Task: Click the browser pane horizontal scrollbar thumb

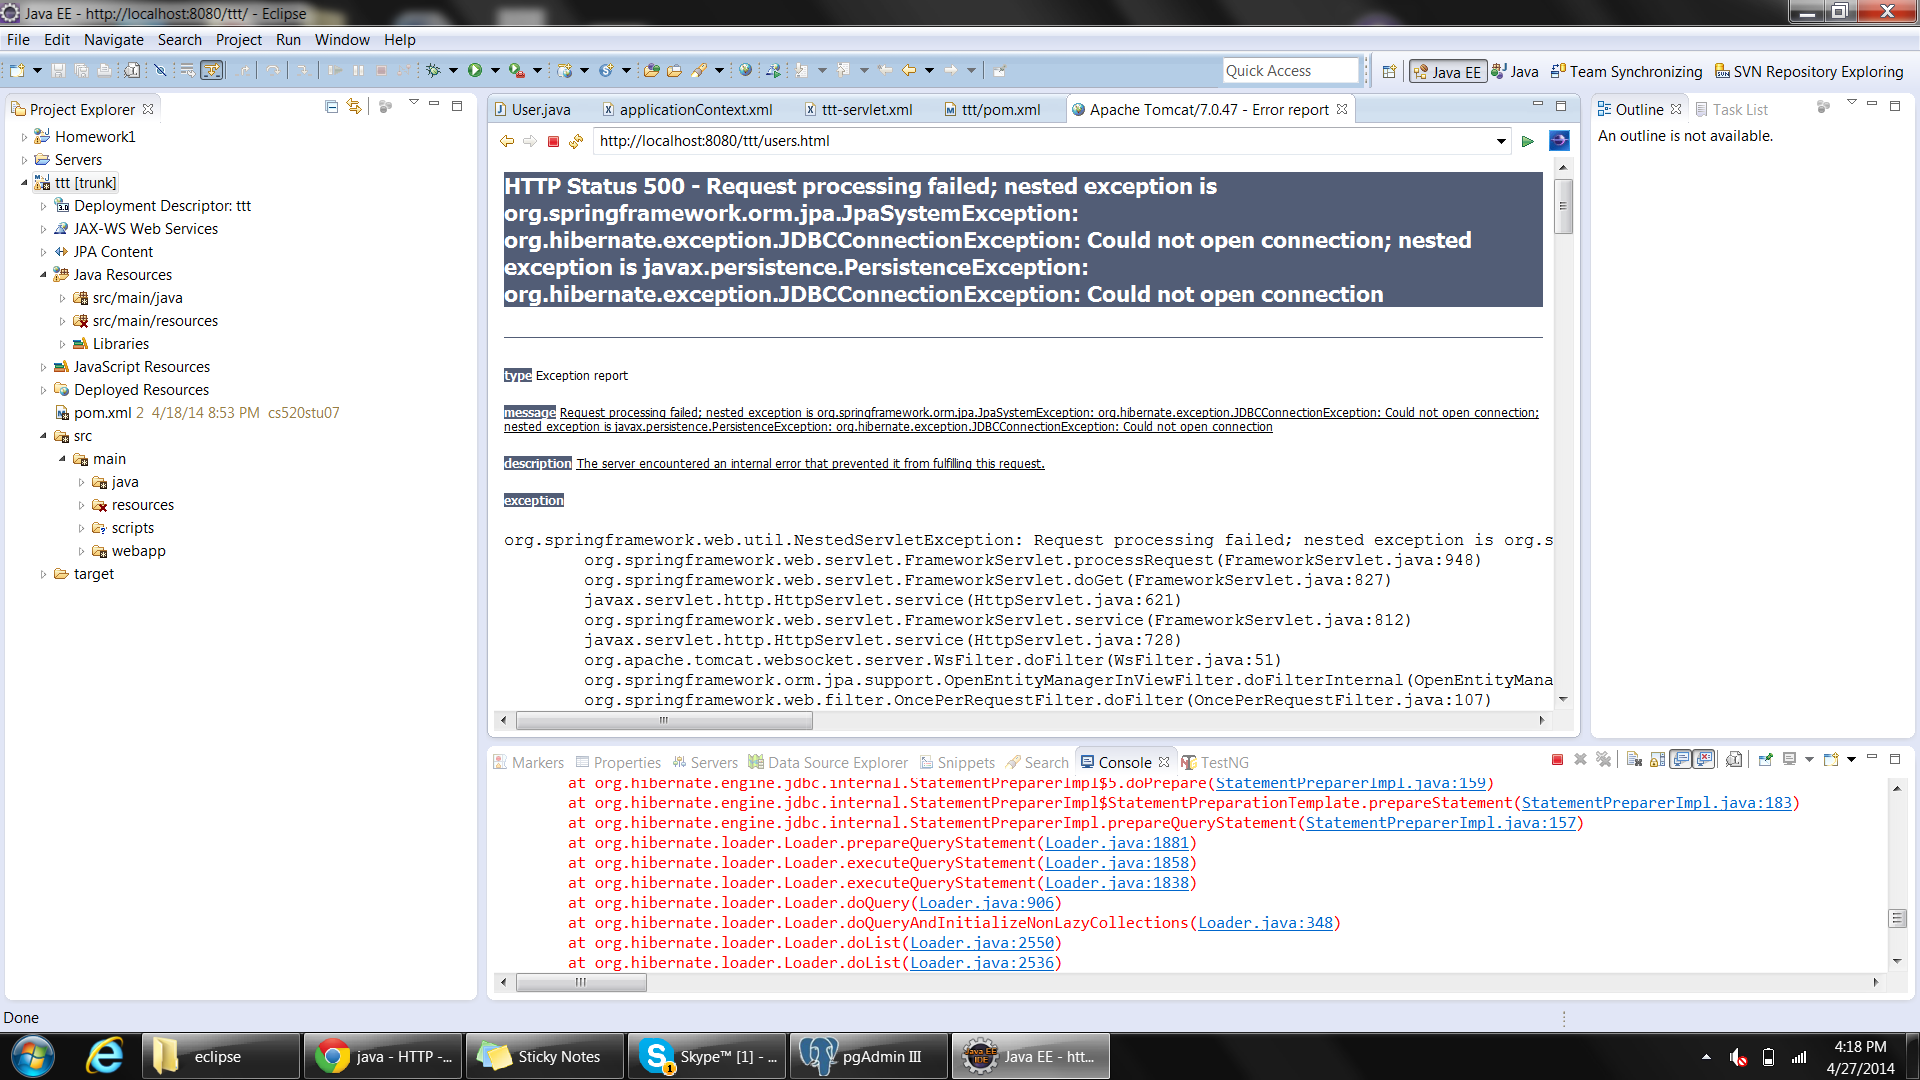Action: (x=663, y=720)
